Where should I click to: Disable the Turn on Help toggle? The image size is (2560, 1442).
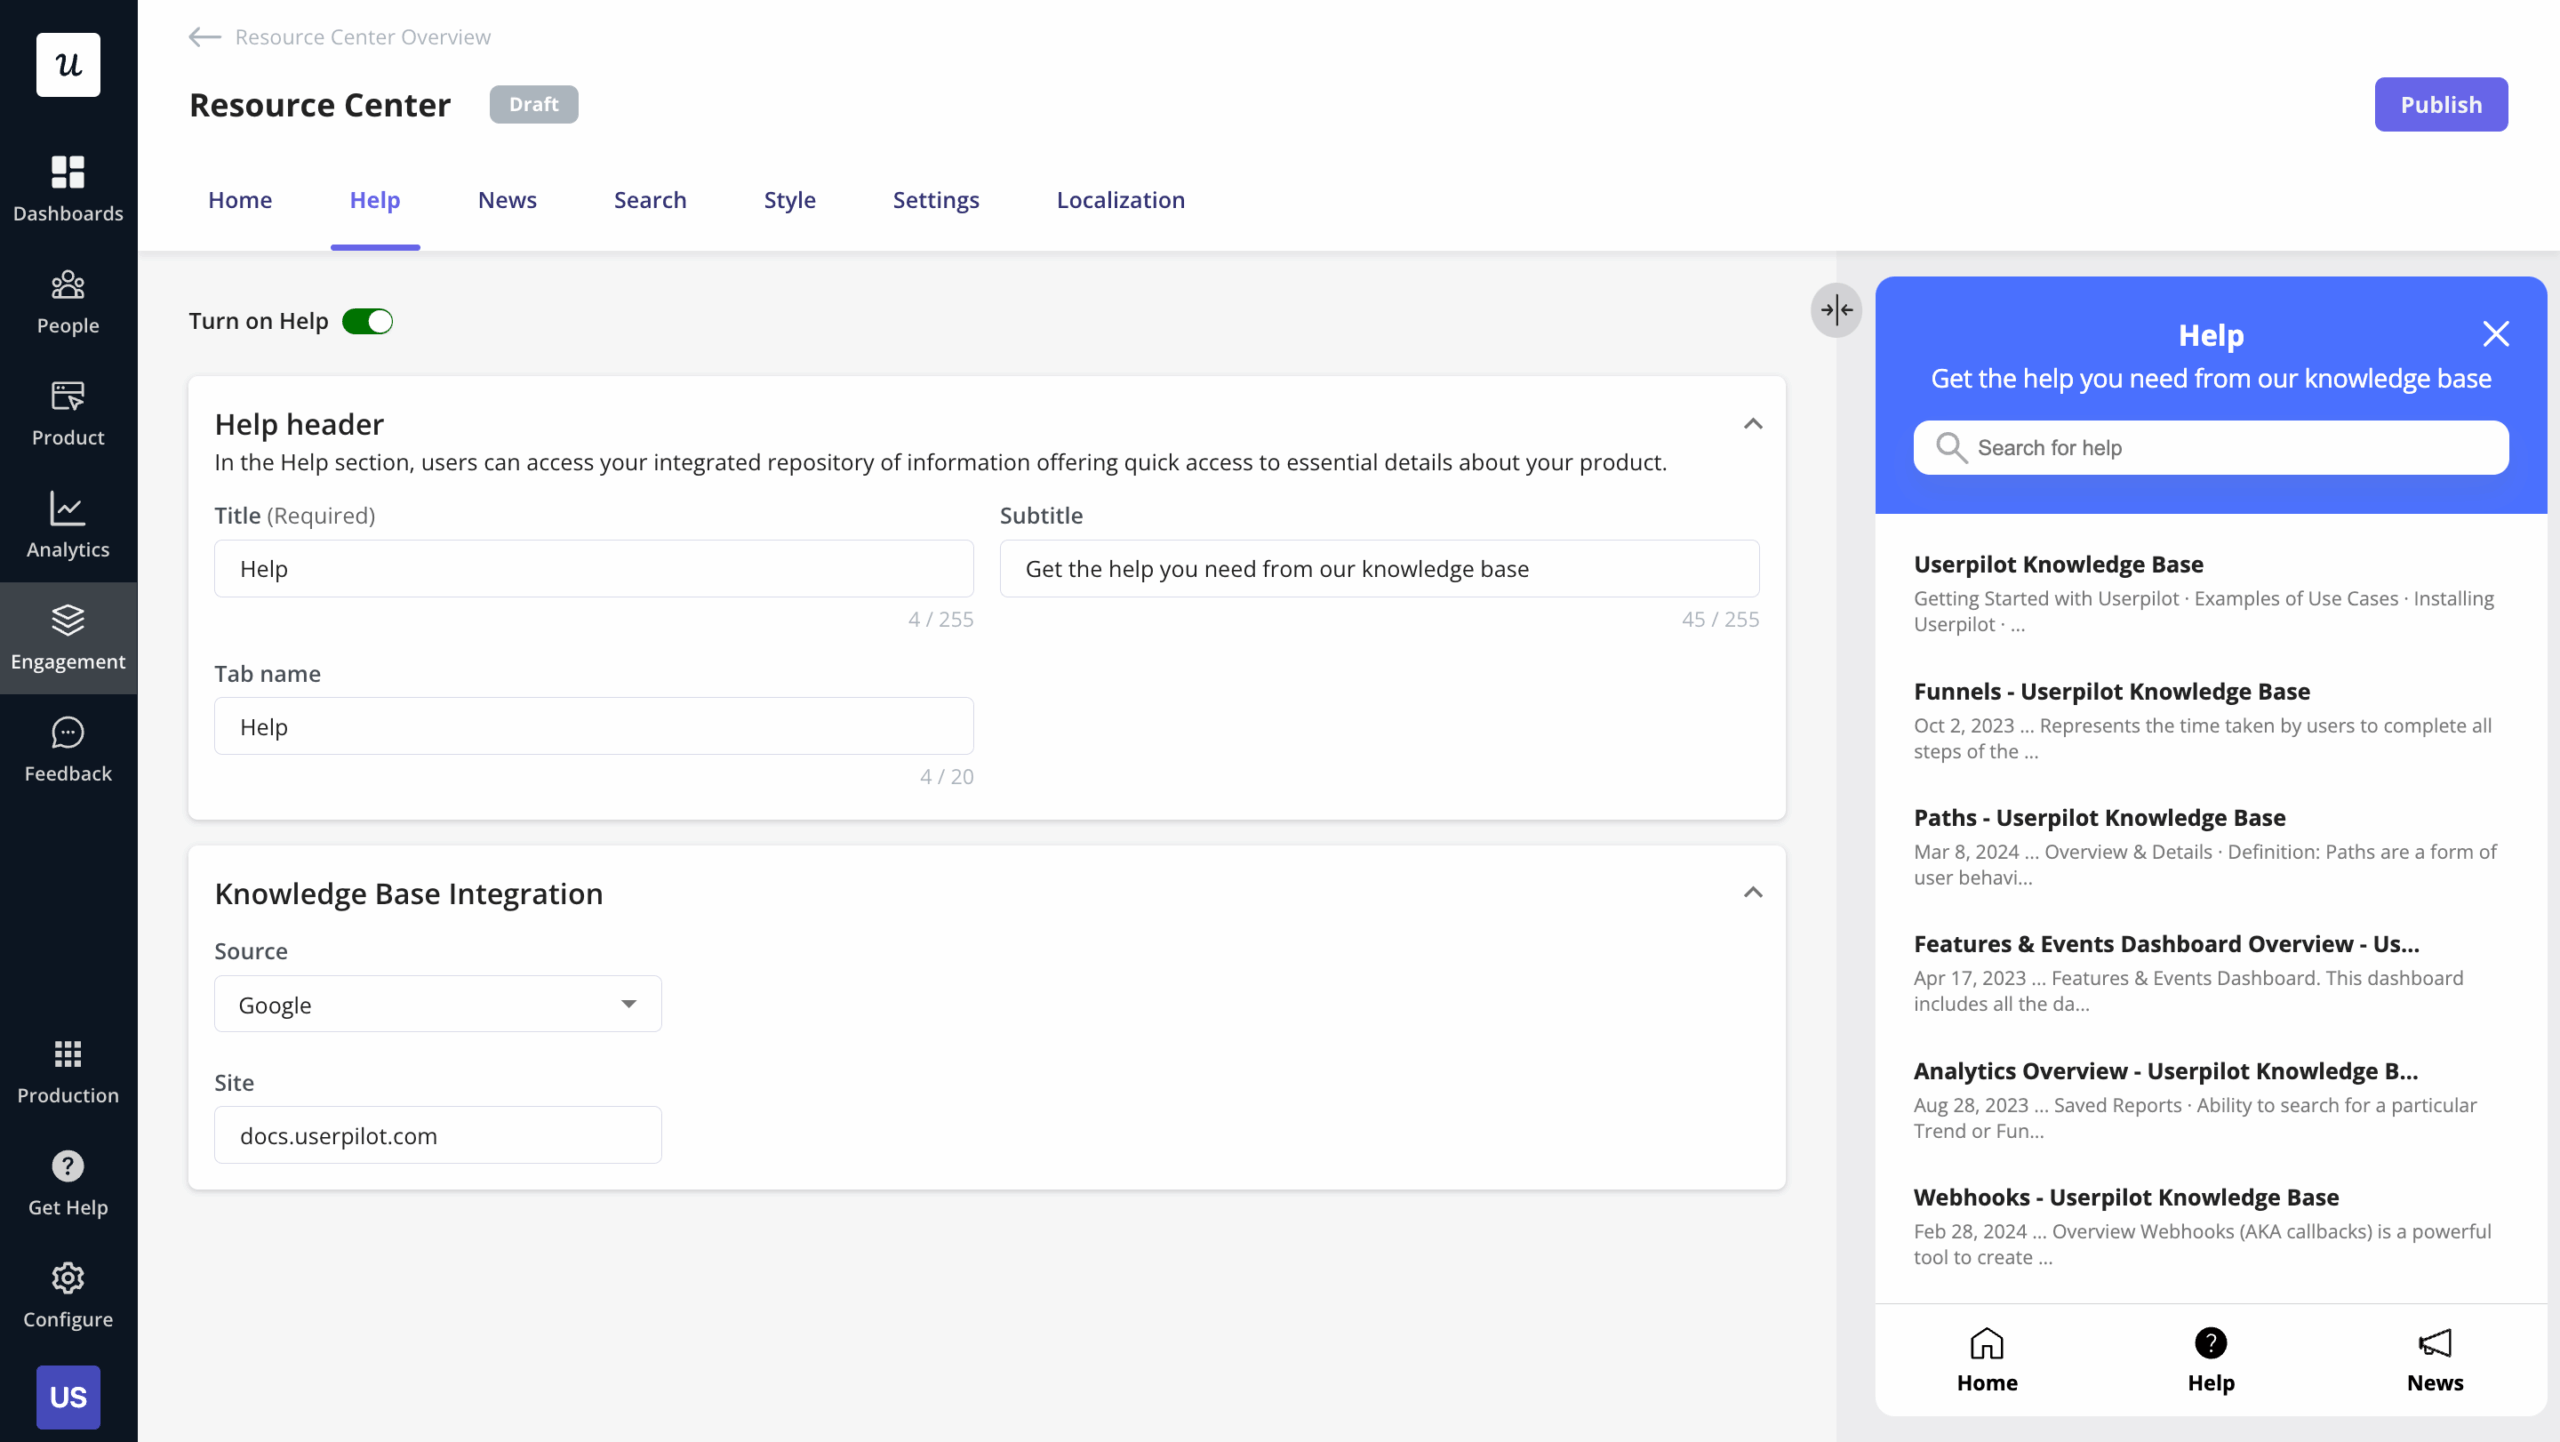(x=367, y=321)
